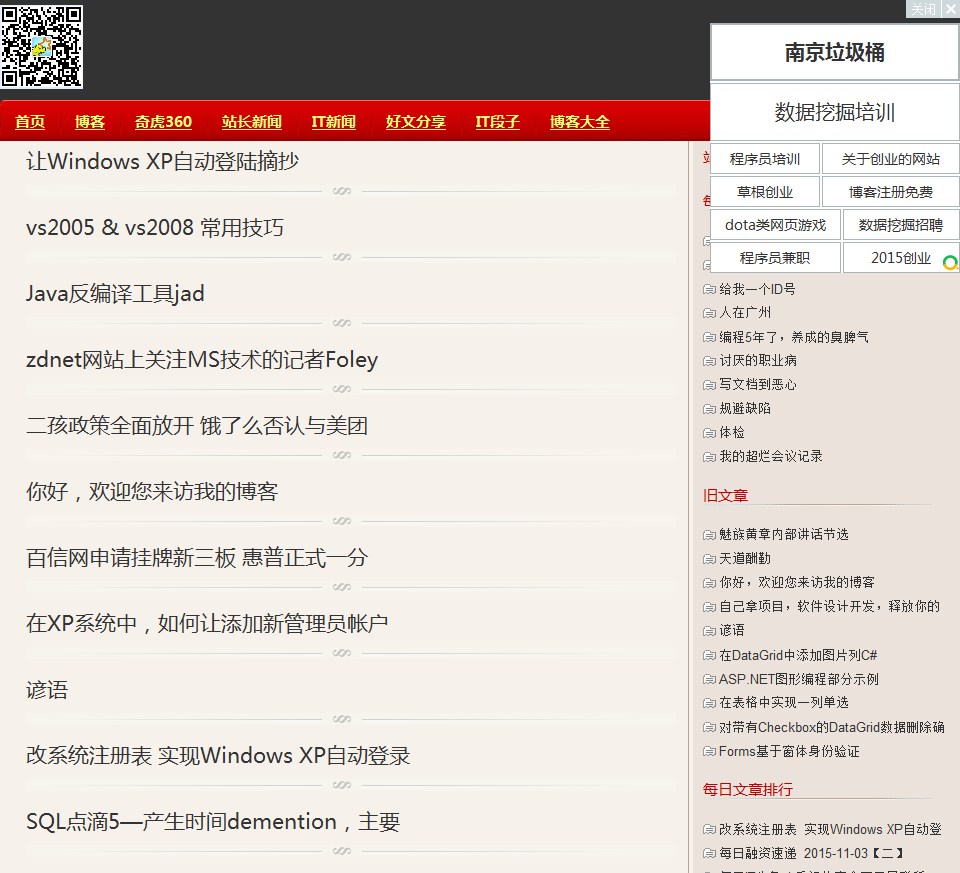960x873 pixels.
Task: Click the list icon beside Forms基于窗体身份验证
Action: 709,752
